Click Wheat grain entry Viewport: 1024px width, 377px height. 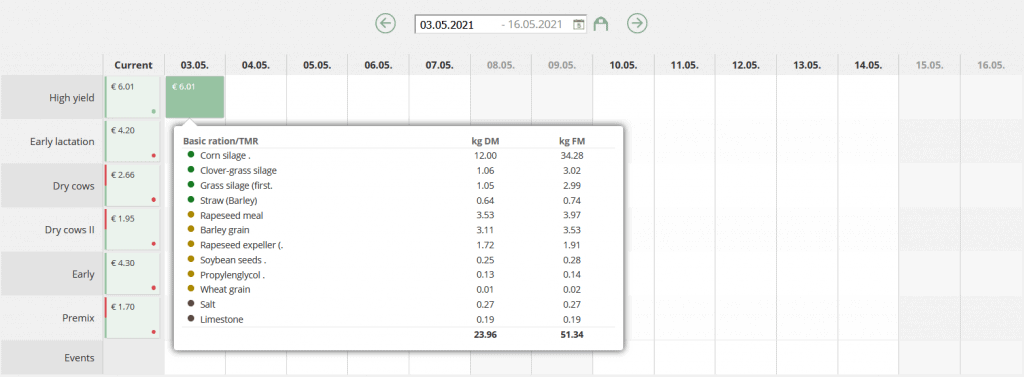tap(225, 289)
